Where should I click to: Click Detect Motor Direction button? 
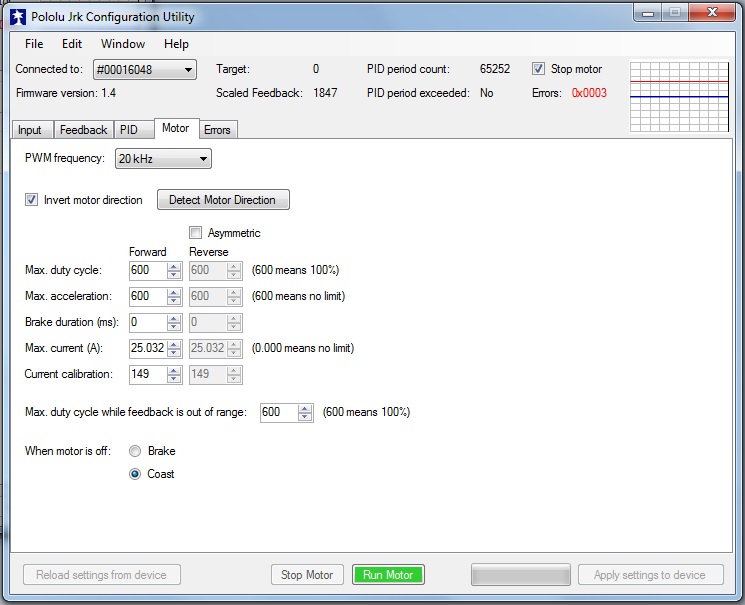point(223,200)
